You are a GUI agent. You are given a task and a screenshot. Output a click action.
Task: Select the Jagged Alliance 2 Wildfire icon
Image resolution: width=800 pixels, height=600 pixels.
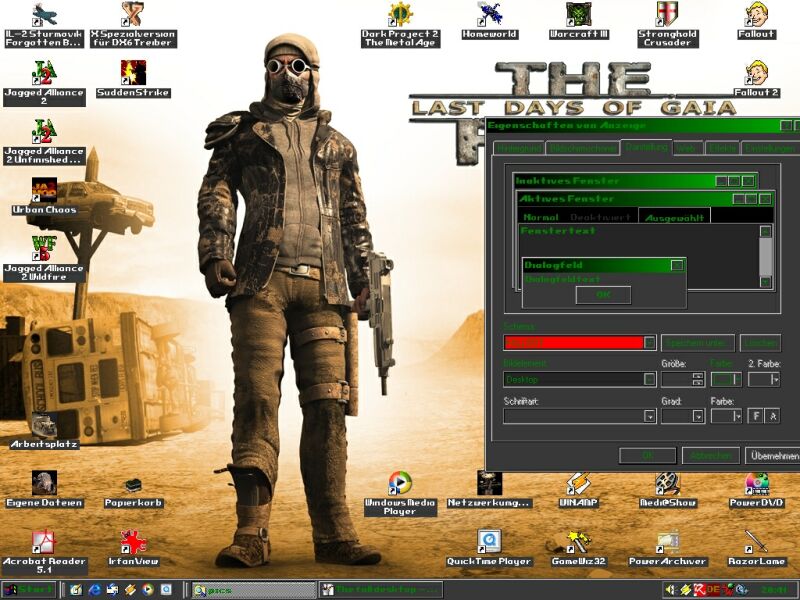click(44, 259)
